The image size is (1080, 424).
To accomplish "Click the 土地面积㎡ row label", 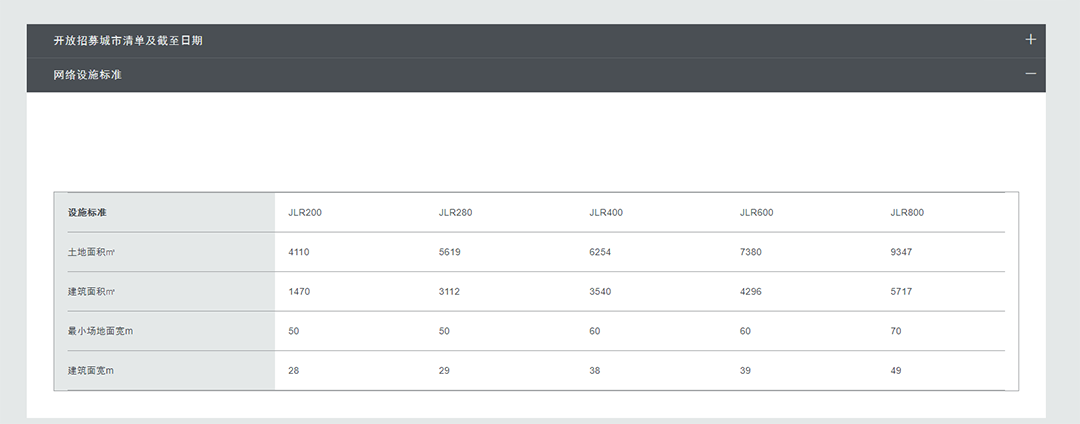I will 91,252.
